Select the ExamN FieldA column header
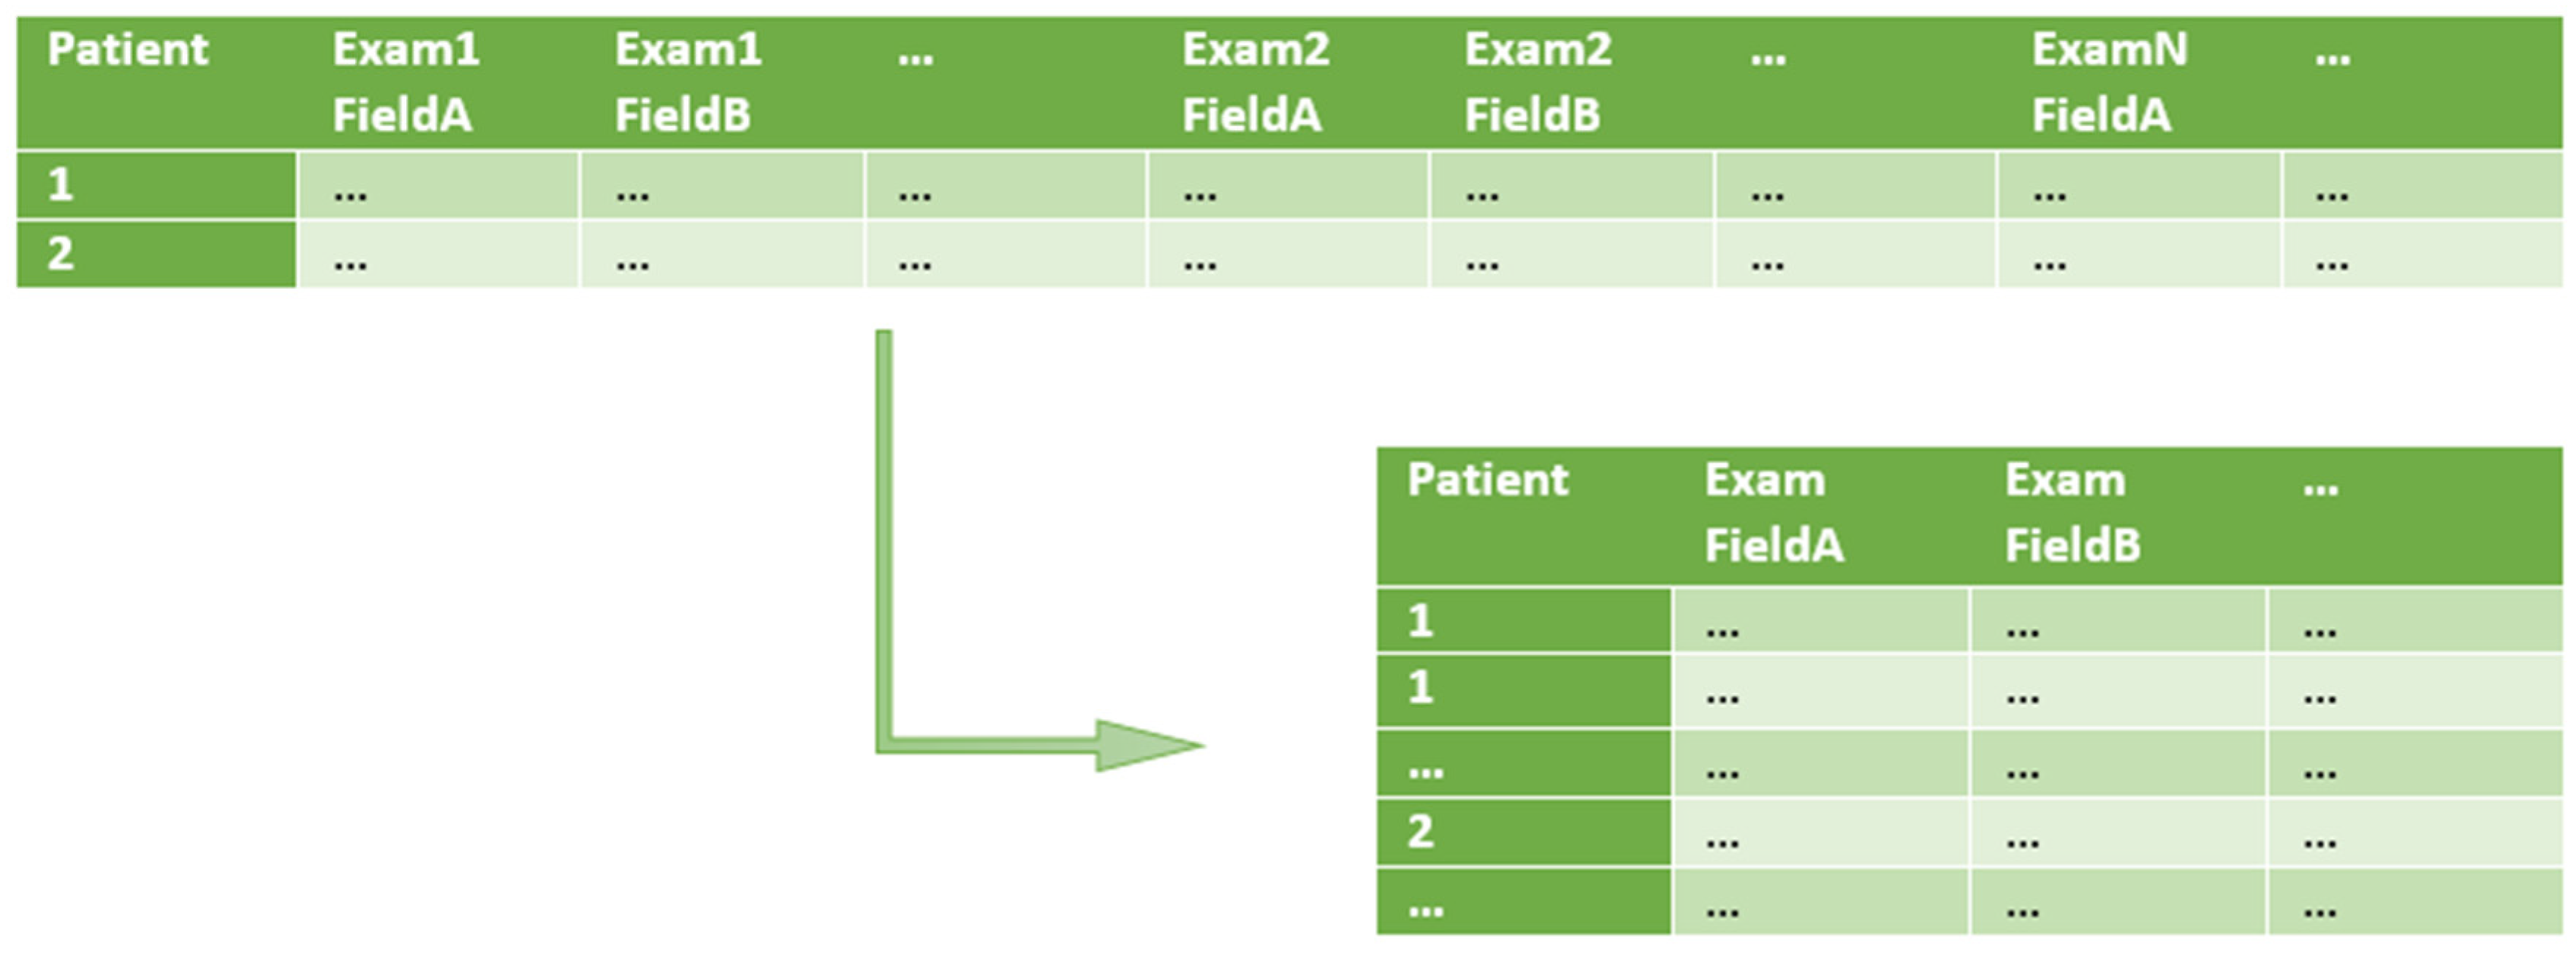Viewport: 2576px width, 954px height. tap(2109, 82)
